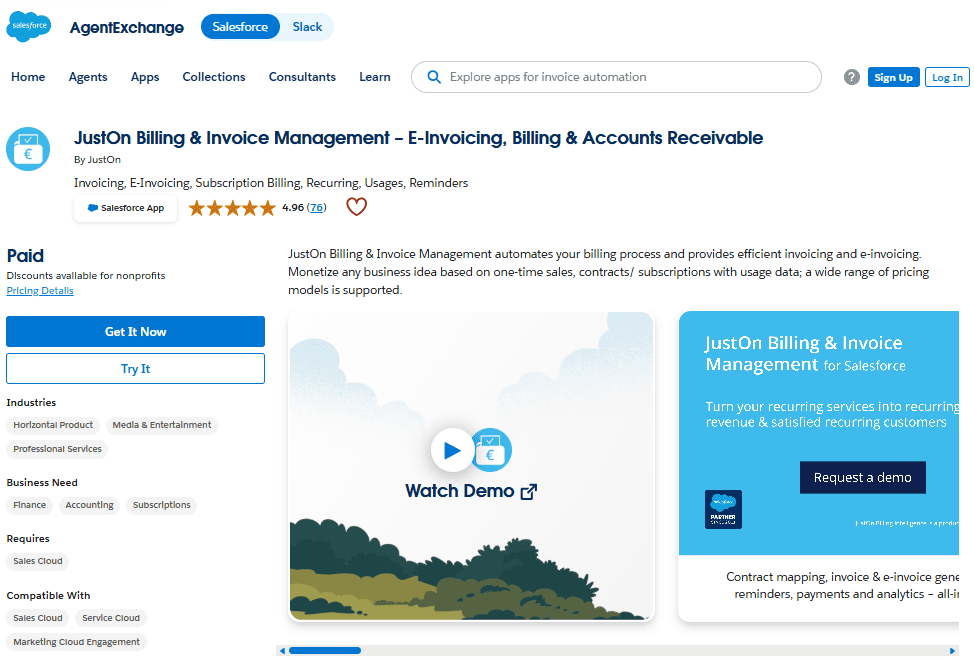Click the AgentExchange title
This screenshot has height=660, width=974.
[x=127, y=27]
